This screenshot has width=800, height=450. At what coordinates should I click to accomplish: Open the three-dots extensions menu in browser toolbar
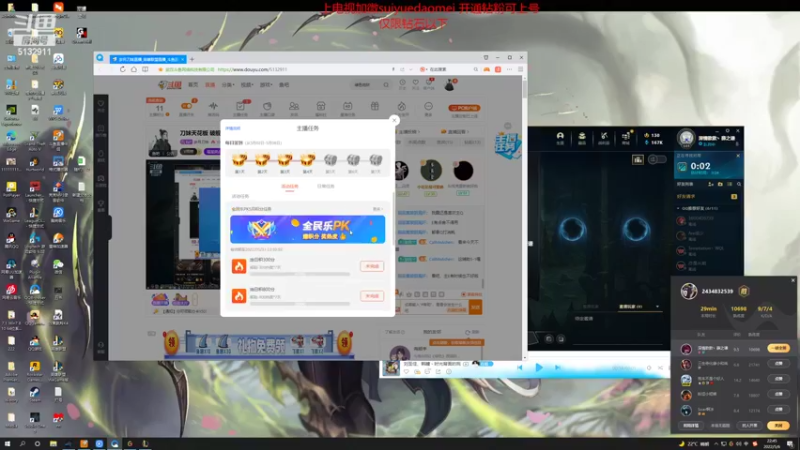tap(509, 69)
